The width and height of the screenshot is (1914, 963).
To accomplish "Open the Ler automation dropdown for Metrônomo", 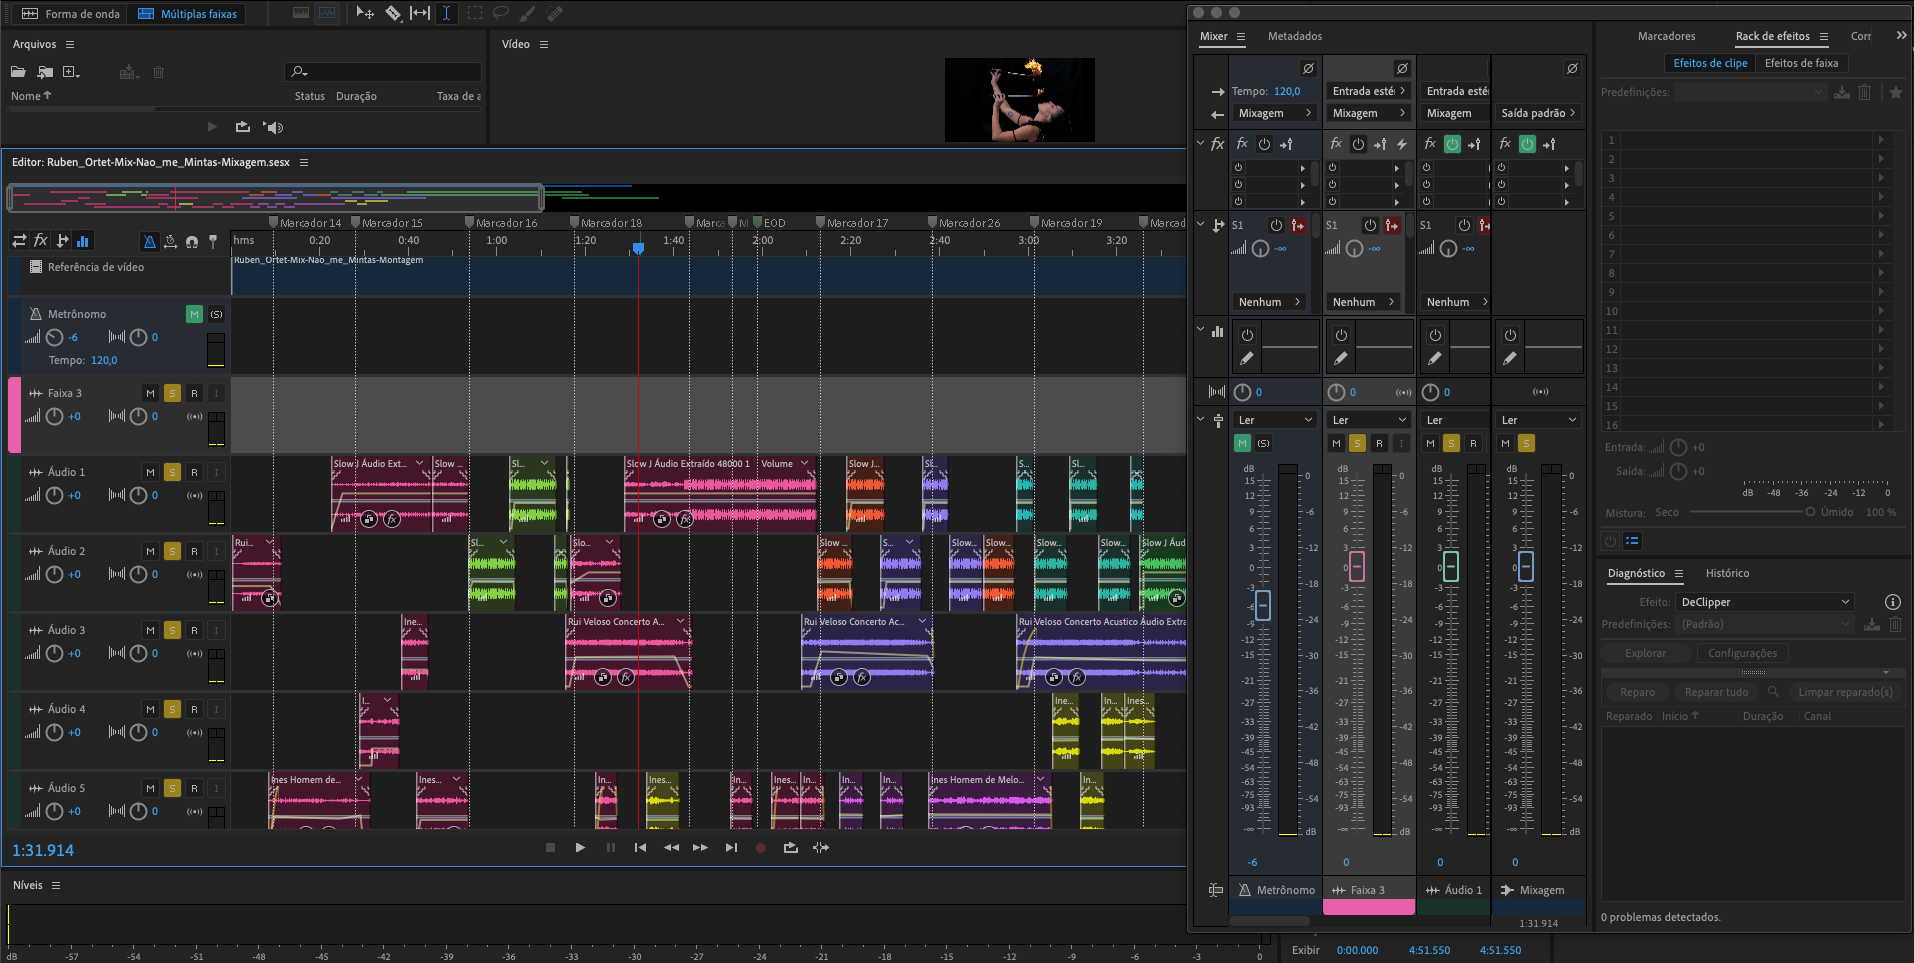I will [x=1275, y=420].
